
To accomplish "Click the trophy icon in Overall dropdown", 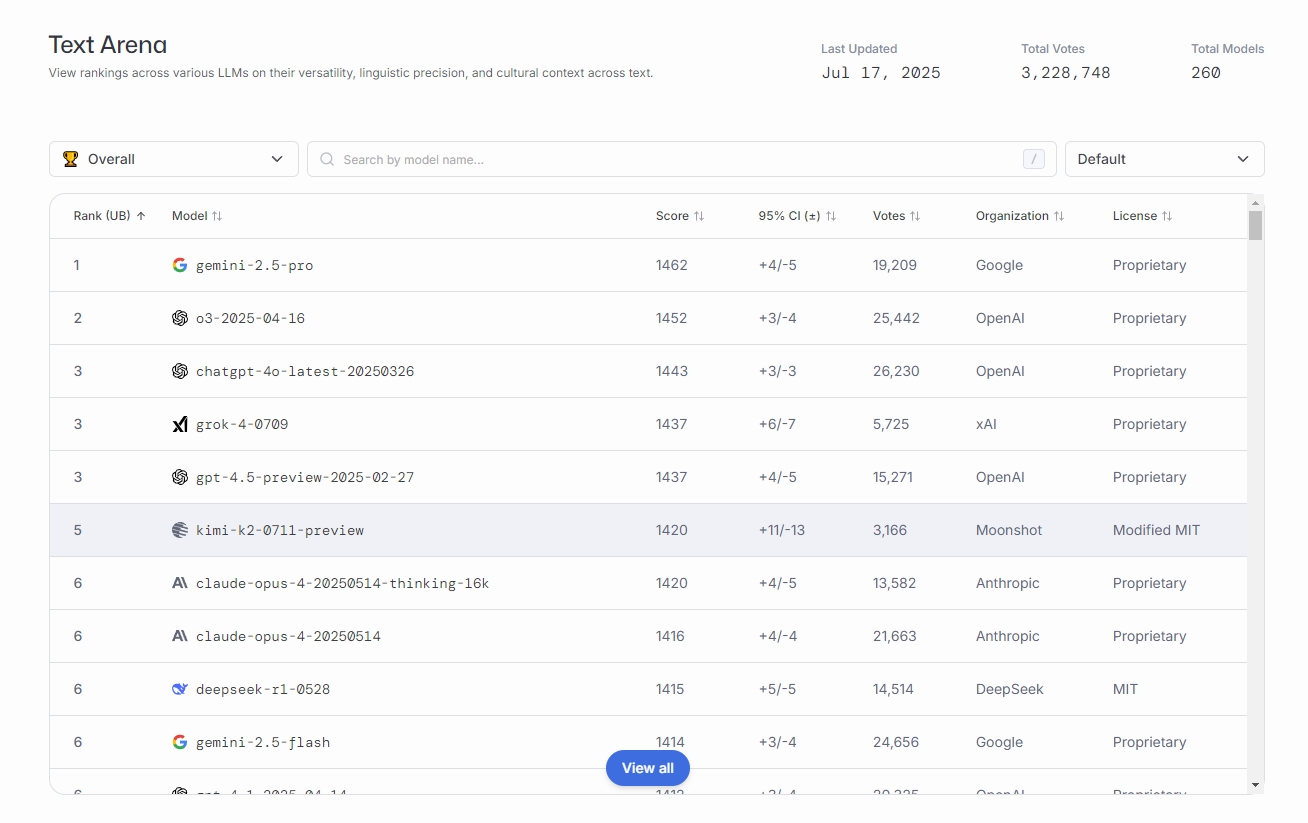I will [70, 159].
